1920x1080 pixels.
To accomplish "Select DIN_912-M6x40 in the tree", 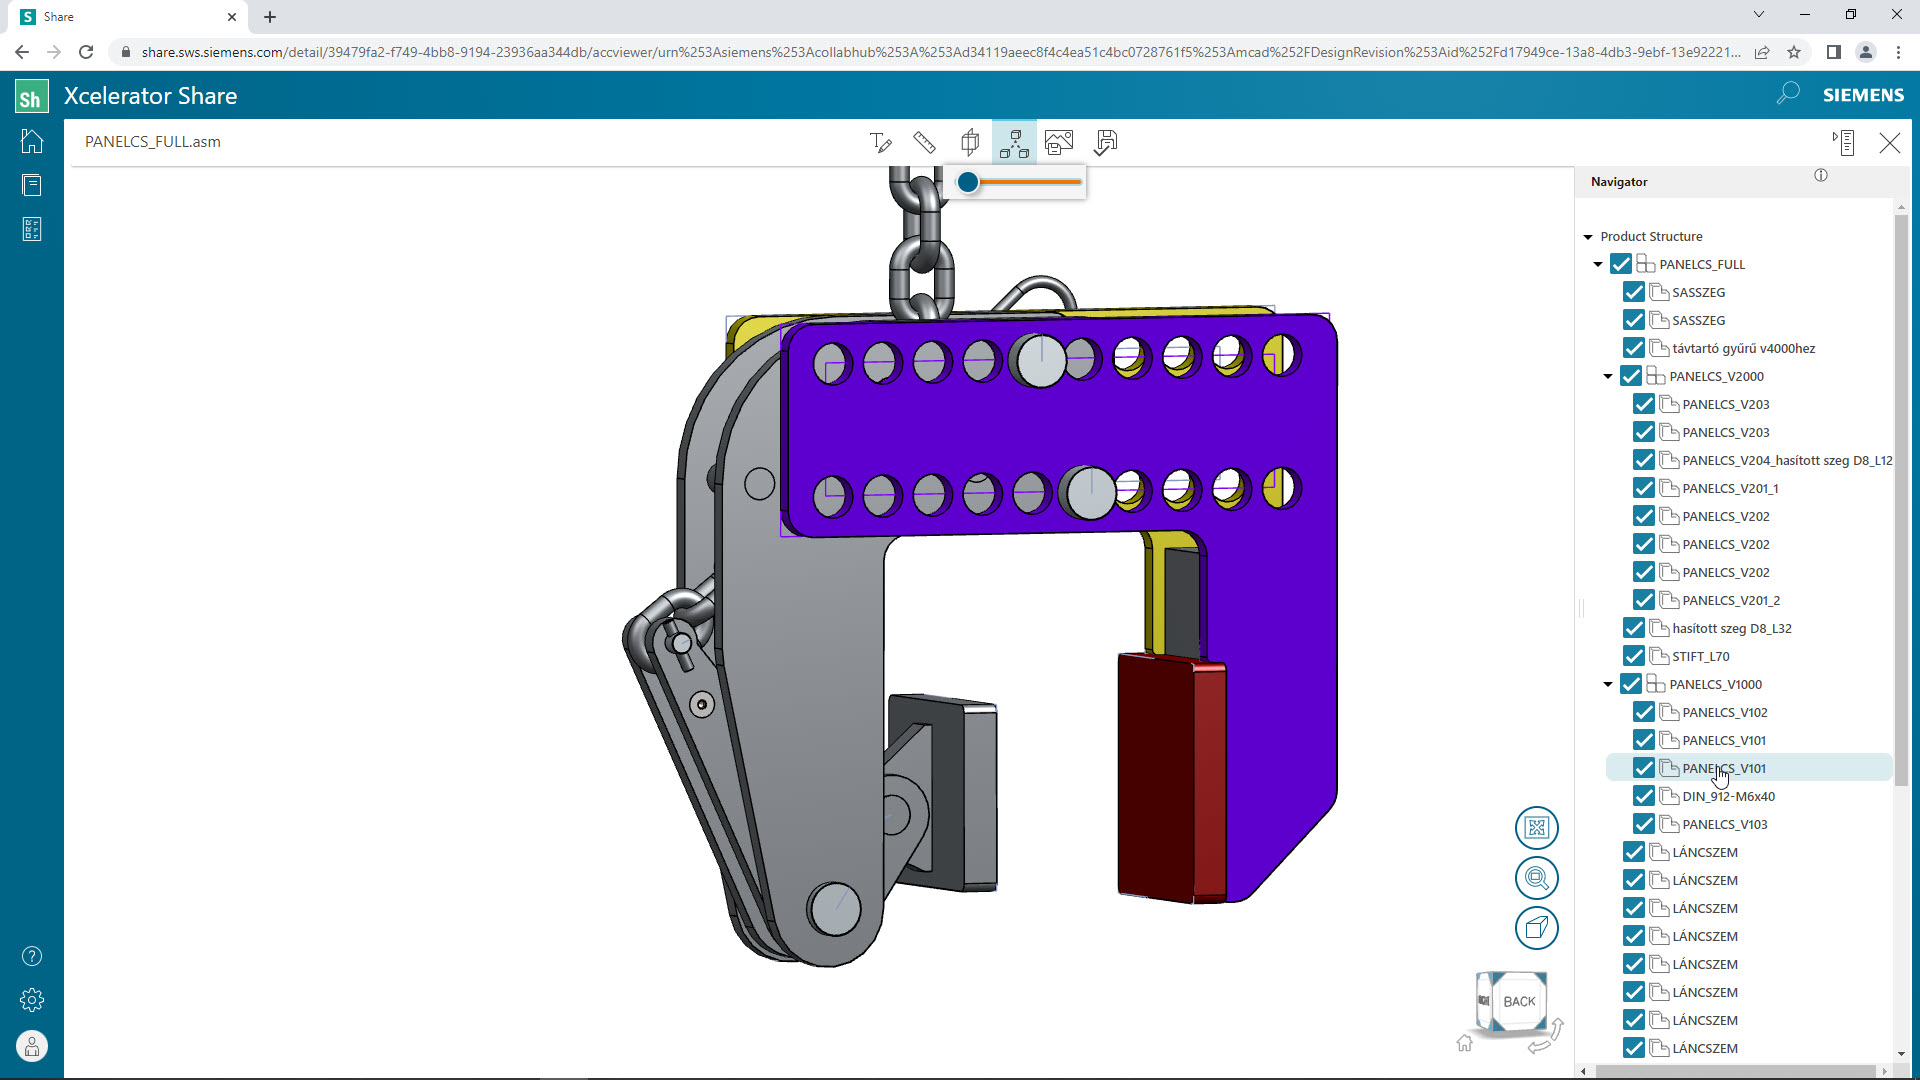I will (1728, 796).
